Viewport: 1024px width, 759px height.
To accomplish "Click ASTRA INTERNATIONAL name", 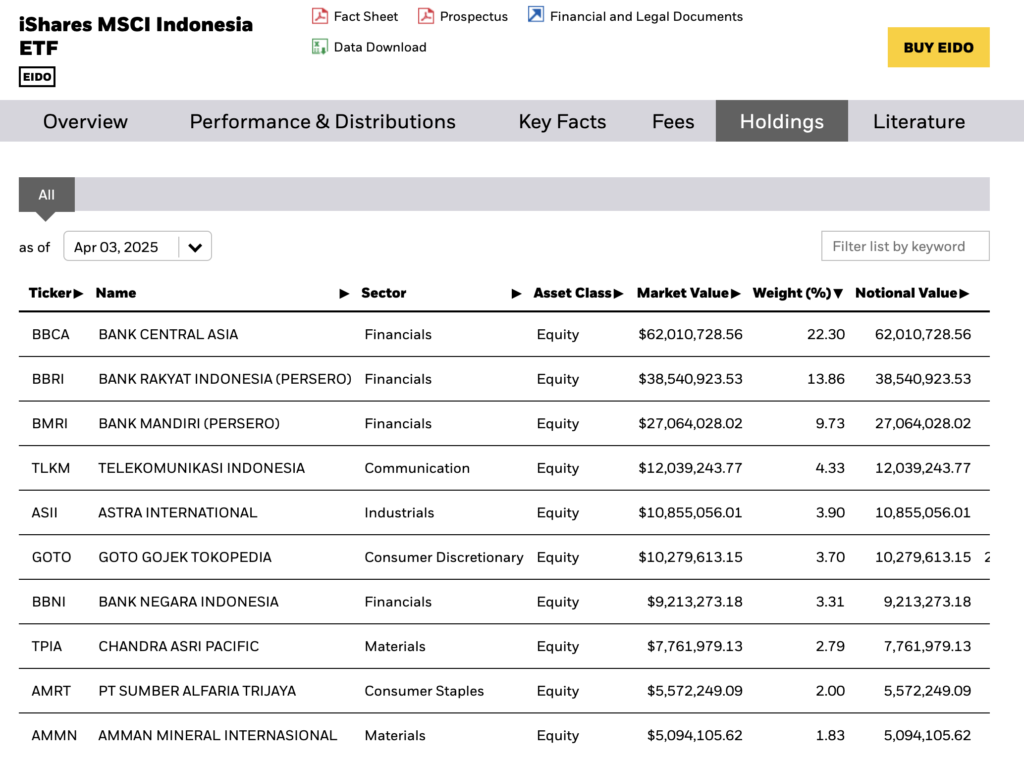I will click(x=178, y=513).
